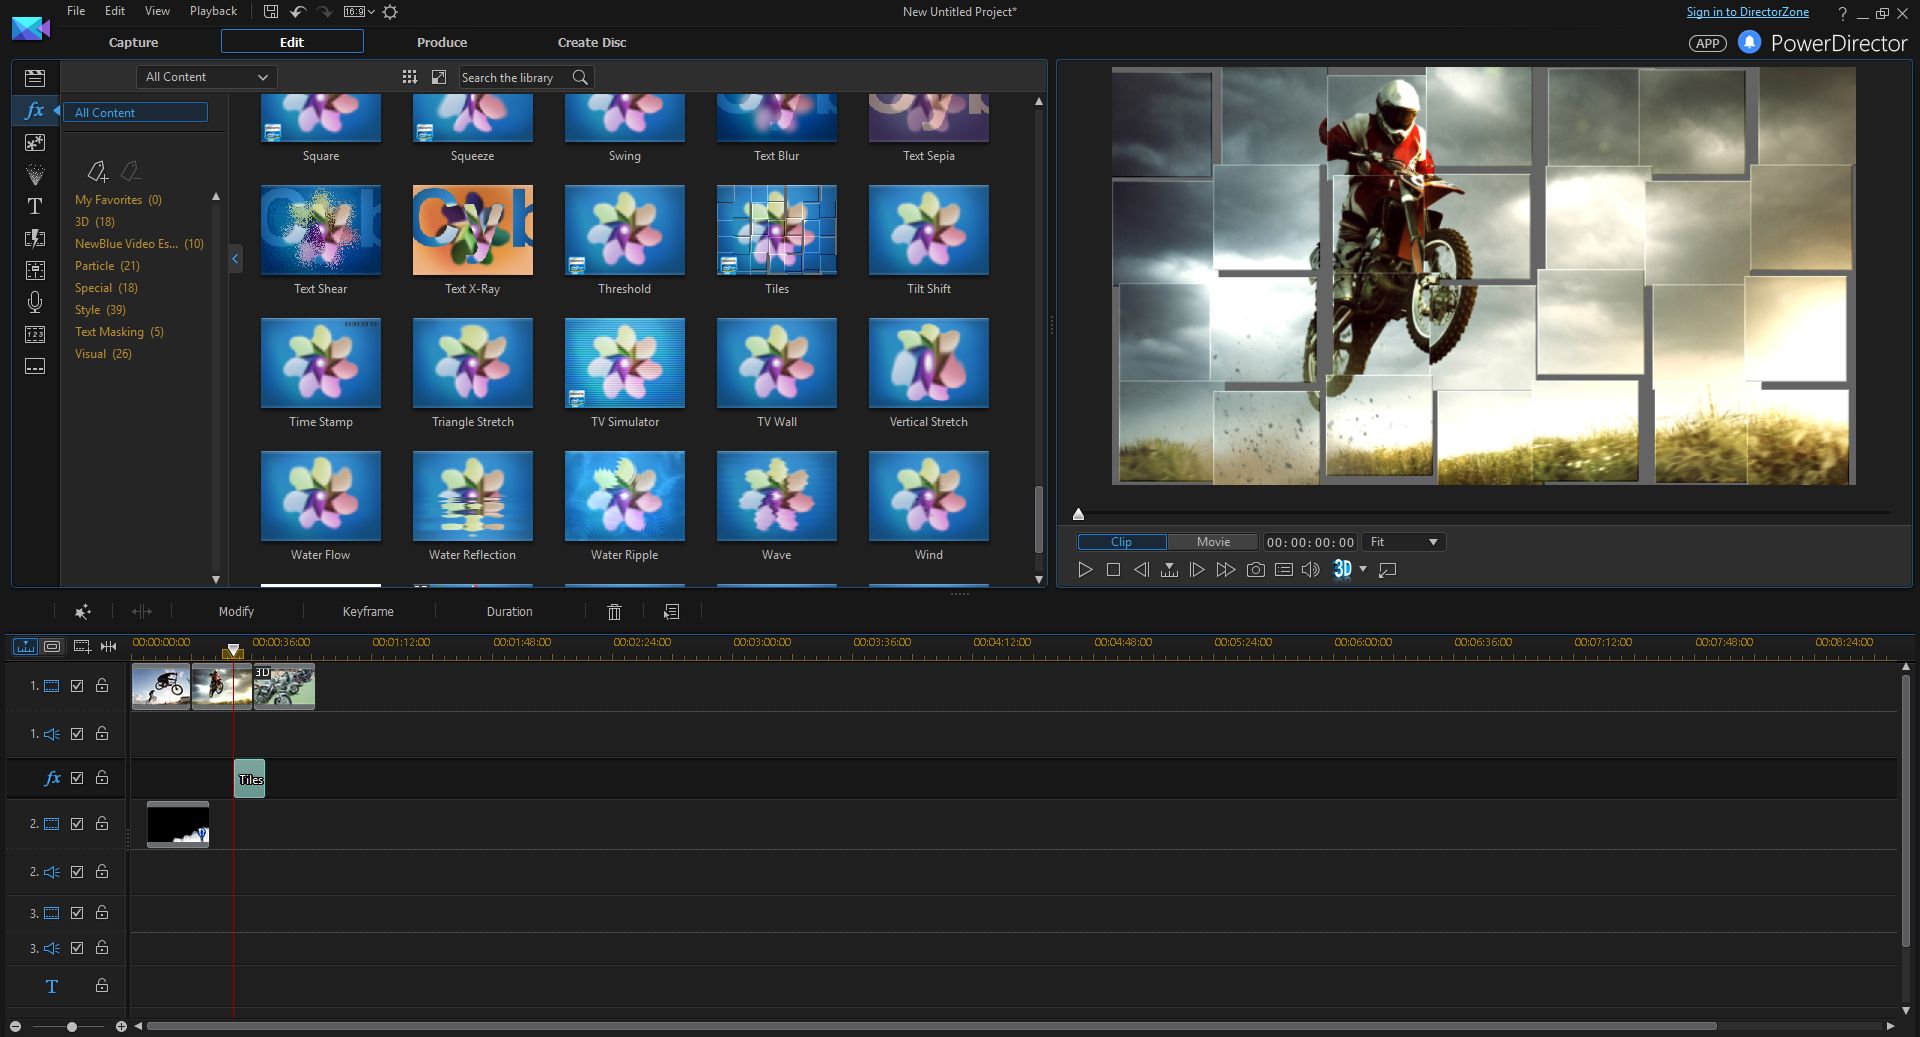Click the Play button in the preview
1920x1037 pixels.
click(1085, 570)
